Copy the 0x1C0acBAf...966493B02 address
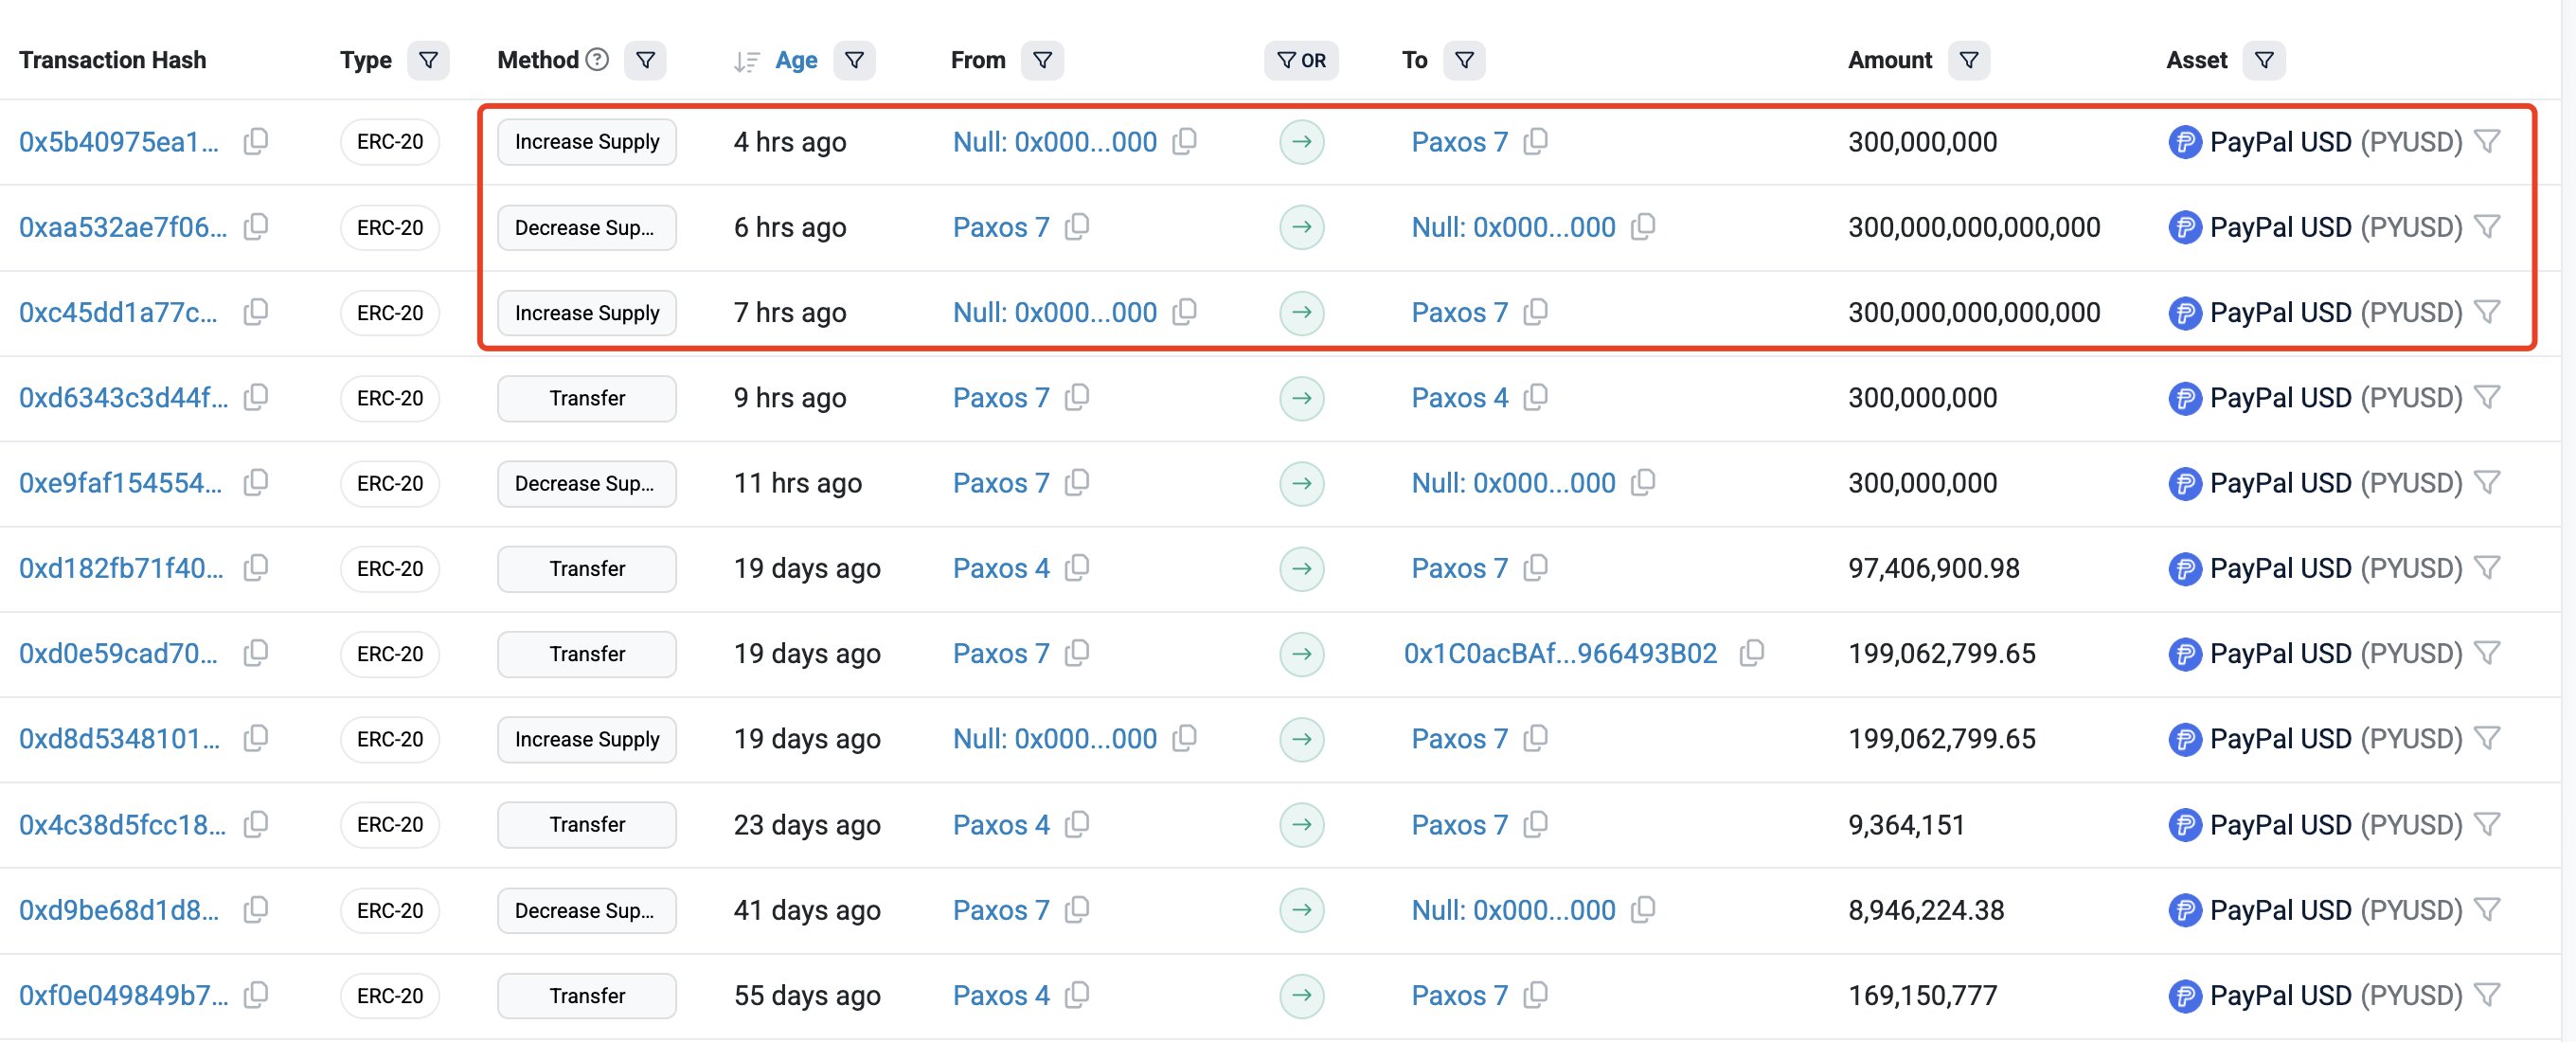The width and height of the screenshot is (2576, 1042). [1751, 654]
